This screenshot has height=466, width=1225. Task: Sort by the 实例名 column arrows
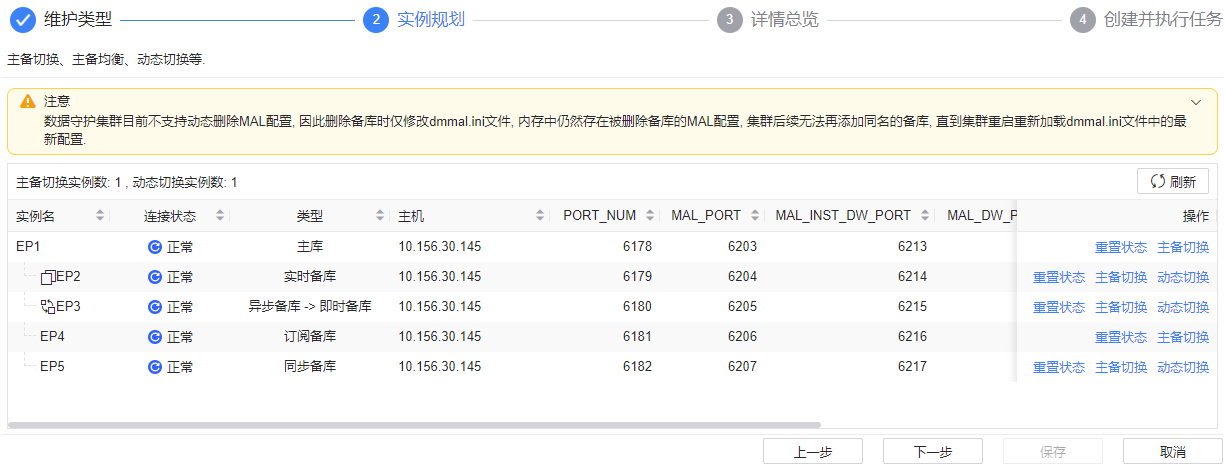click(x=100, y=216)
